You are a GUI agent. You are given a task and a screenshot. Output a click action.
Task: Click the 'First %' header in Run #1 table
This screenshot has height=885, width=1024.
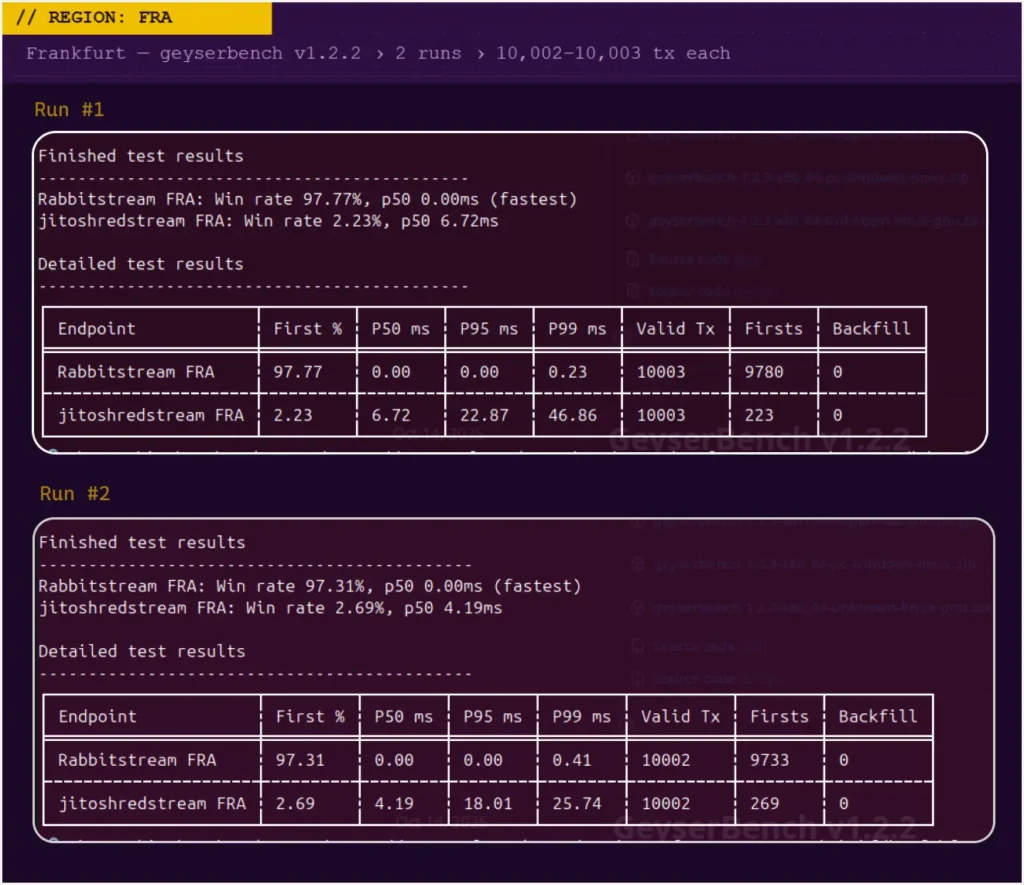click(x=308, y=329)
